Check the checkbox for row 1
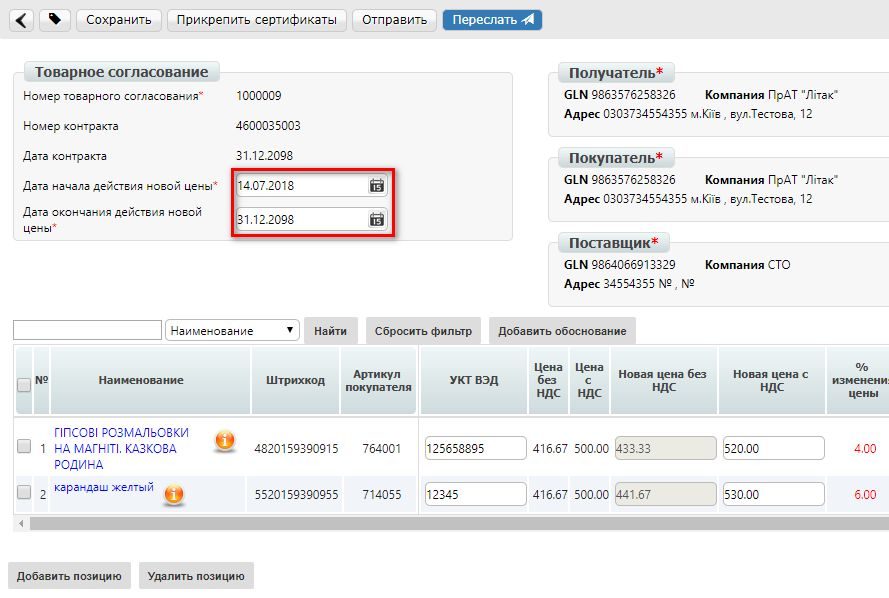This screenshot has height=598, width=889. click(x=24, y=446)
